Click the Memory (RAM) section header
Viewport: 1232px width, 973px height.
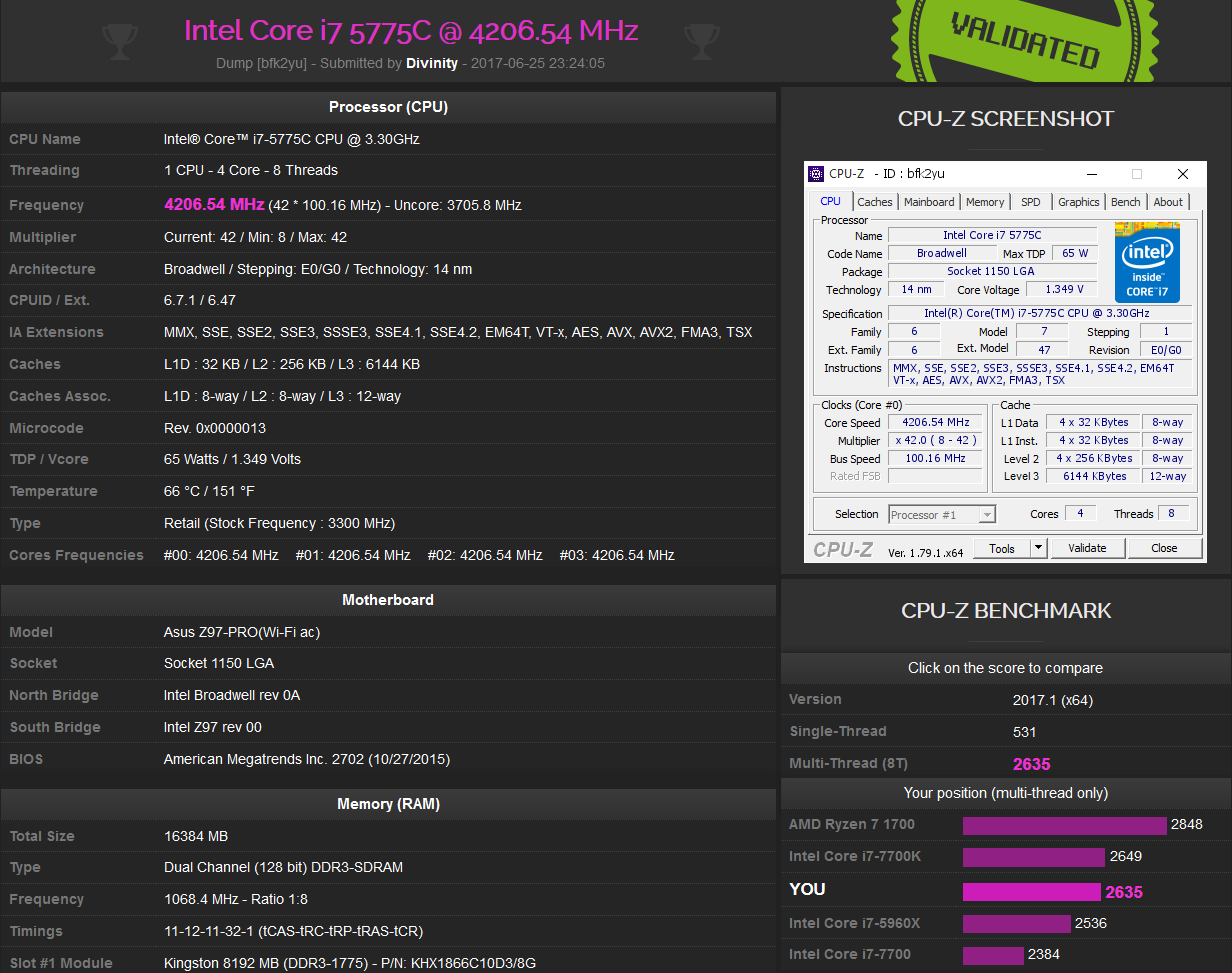pyautogui.click(x=388, y=804)
